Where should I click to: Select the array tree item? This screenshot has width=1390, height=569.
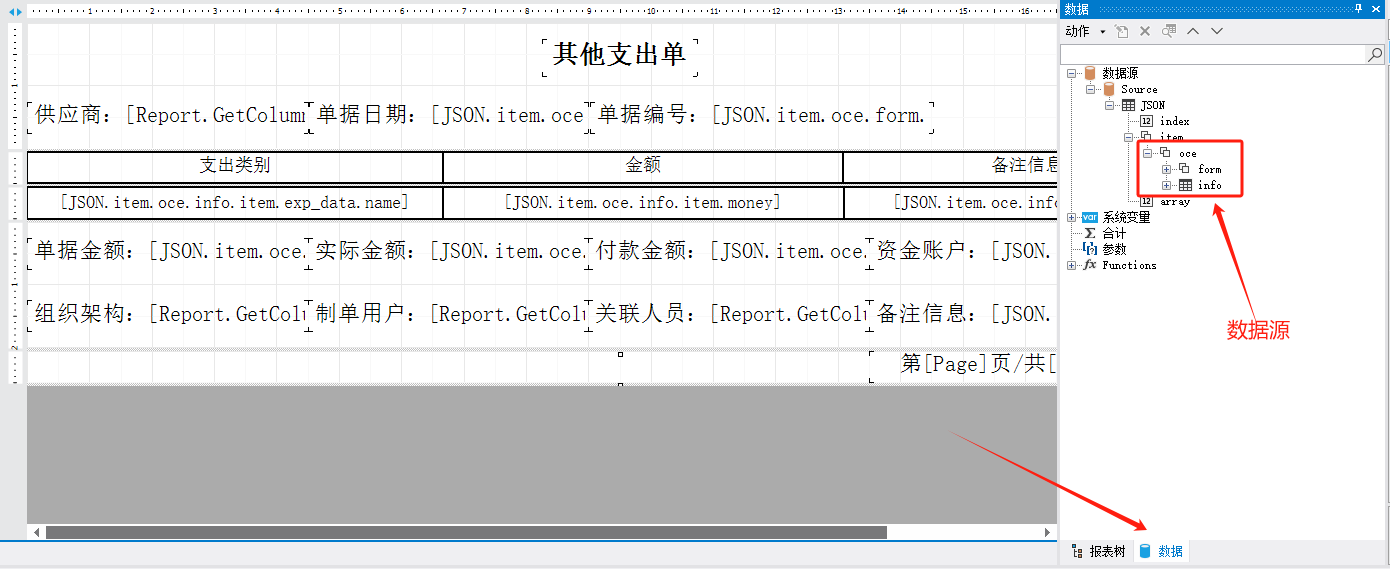[x=1174, y=201]
